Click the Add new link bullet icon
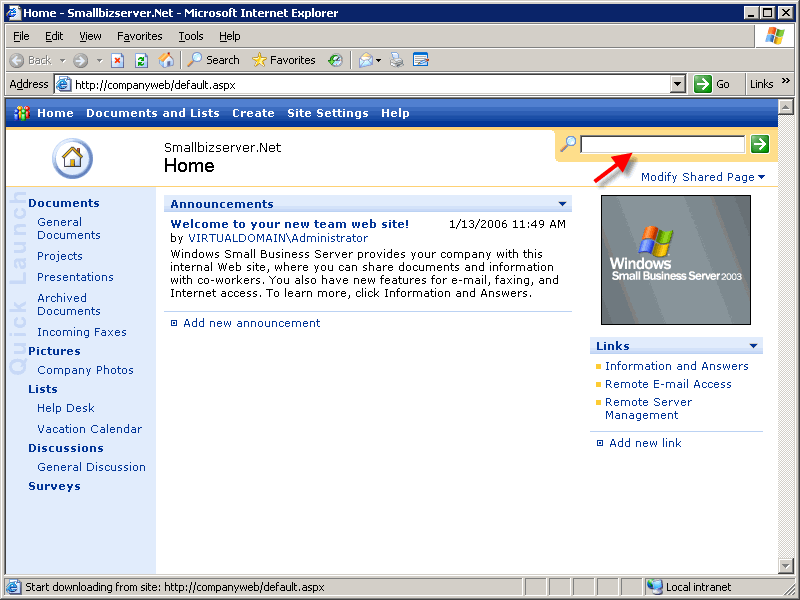 pyautogui.click(x=600, y=443)
